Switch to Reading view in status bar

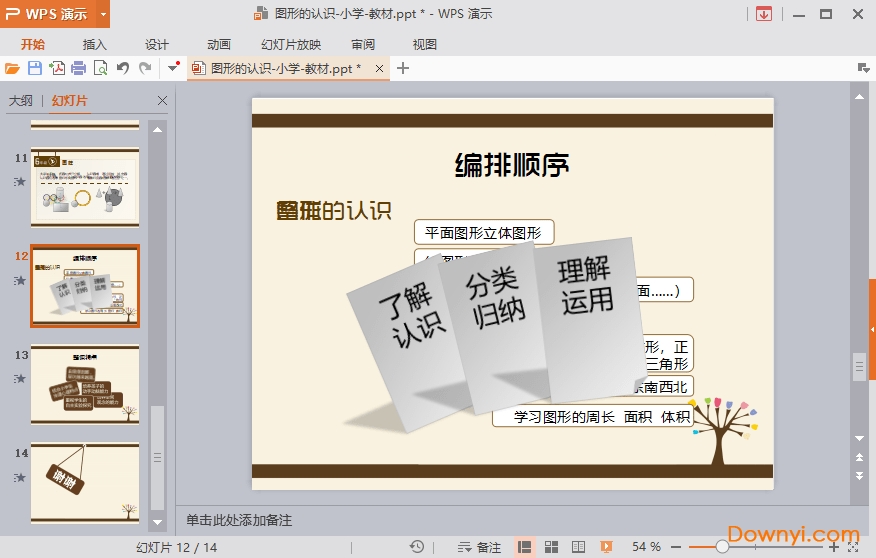[578, 547]
